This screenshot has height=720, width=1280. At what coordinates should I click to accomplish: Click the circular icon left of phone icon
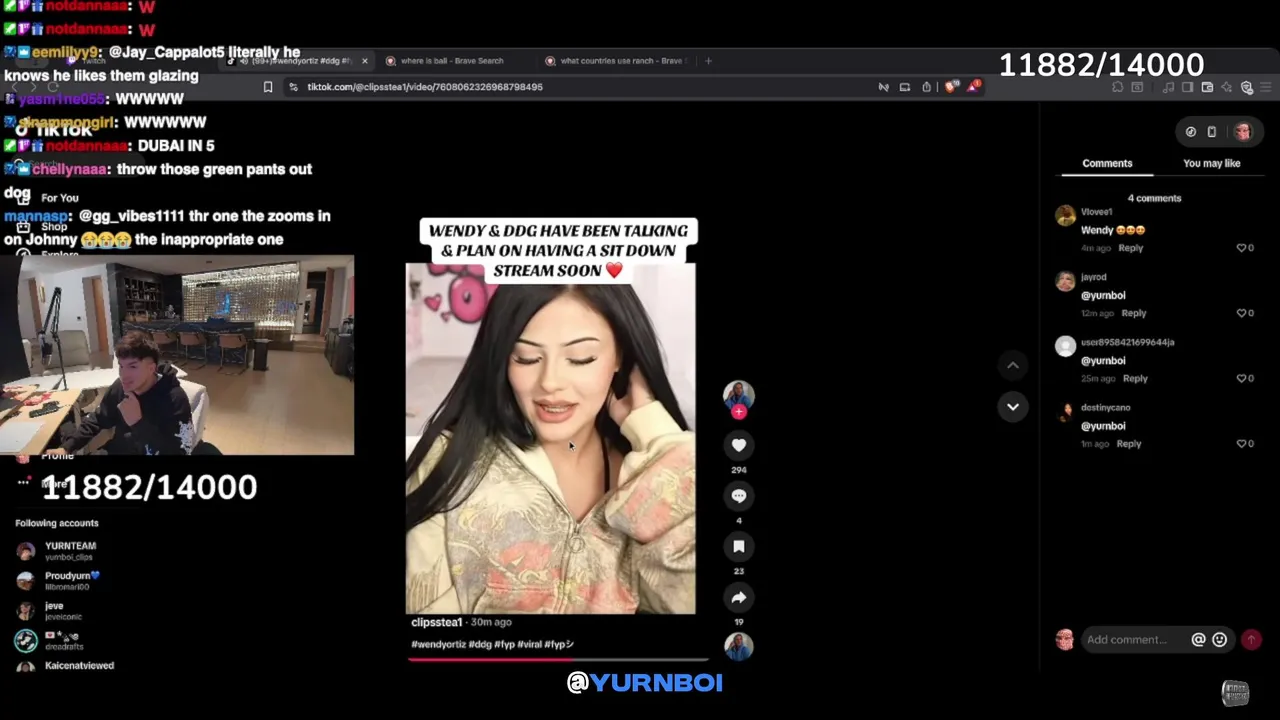[x=1190, y=131]
